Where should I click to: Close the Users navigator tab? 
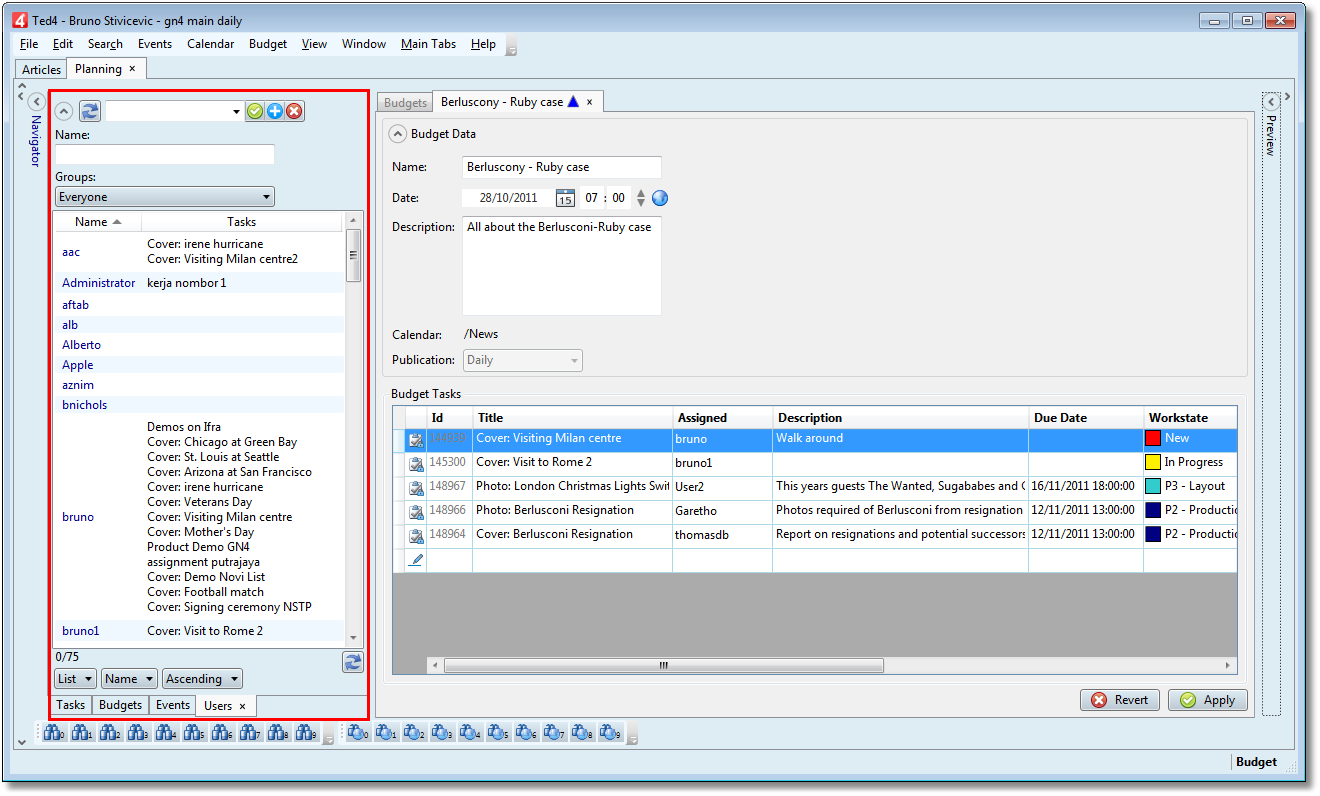tap(242, 706)
